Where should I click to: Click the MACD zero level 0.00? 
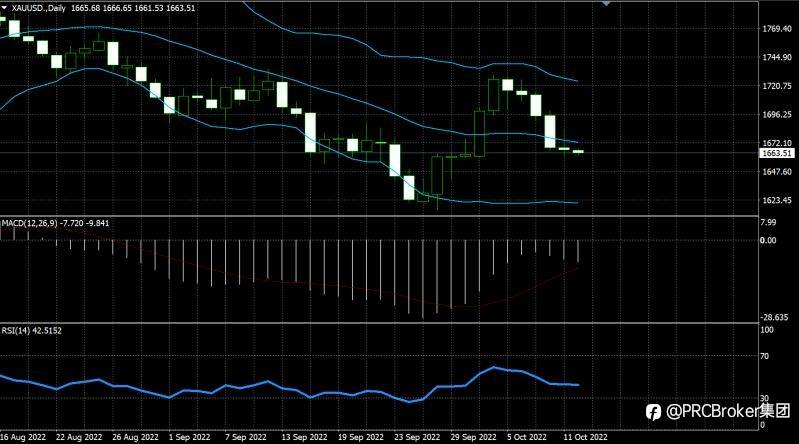(x=768, y=240)
